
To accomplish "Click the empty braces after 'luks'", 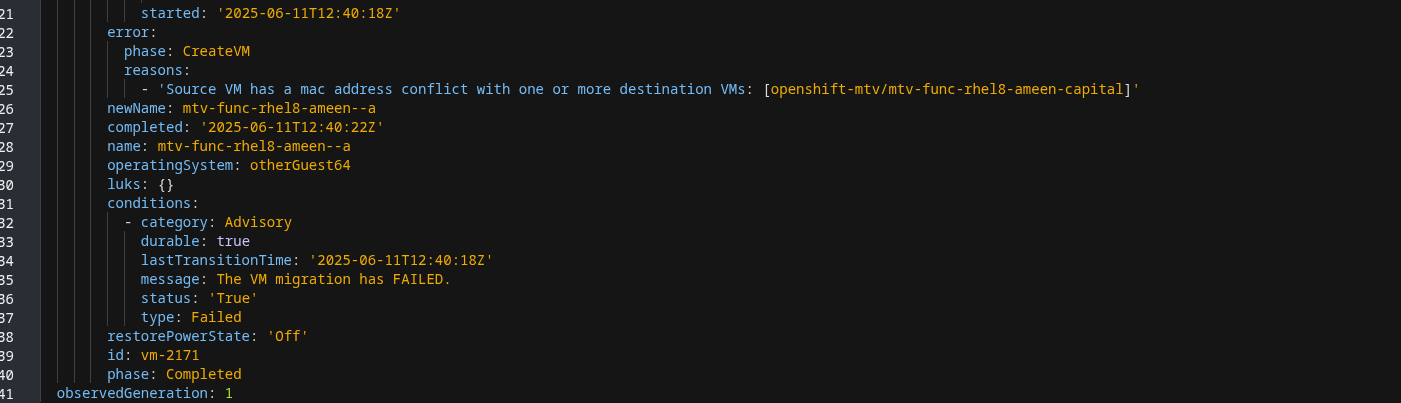I will [x=166, y=185].
